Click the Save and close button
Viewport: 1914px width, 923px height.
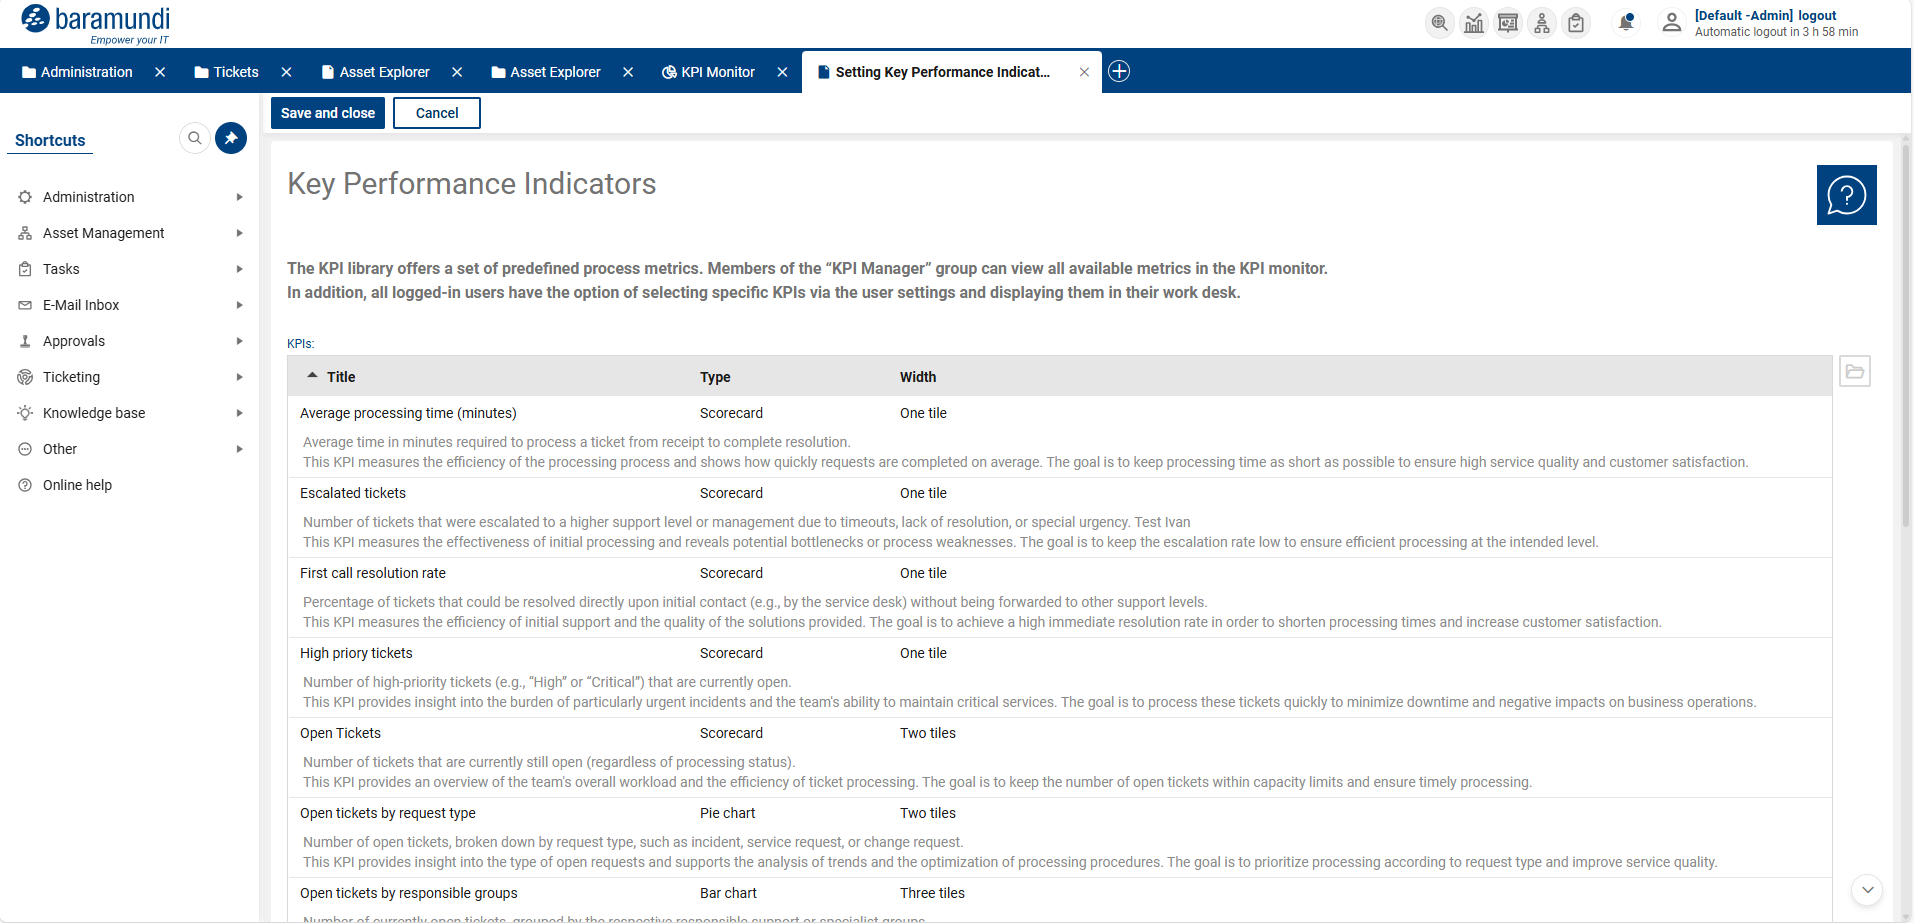coord(327,112)
